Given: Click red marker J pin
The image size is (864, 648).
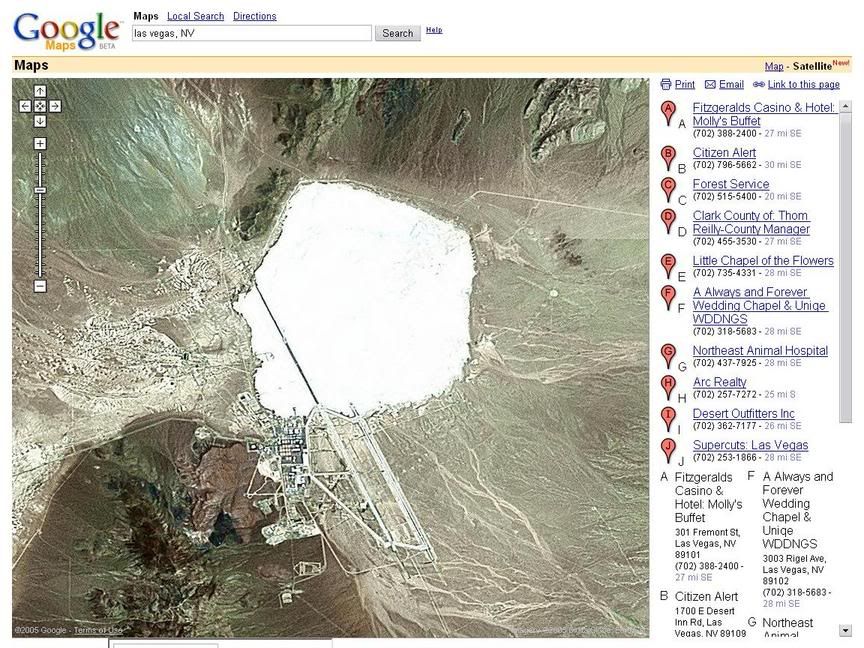Looking at the screenshot, I should tap(668, 450).
